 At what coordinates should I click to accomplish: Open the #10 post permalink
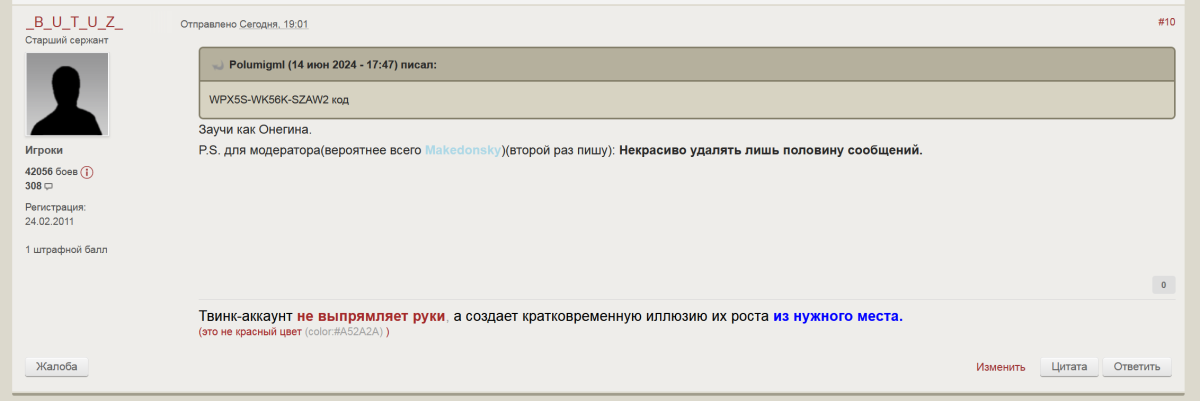tap(1166, 21)
